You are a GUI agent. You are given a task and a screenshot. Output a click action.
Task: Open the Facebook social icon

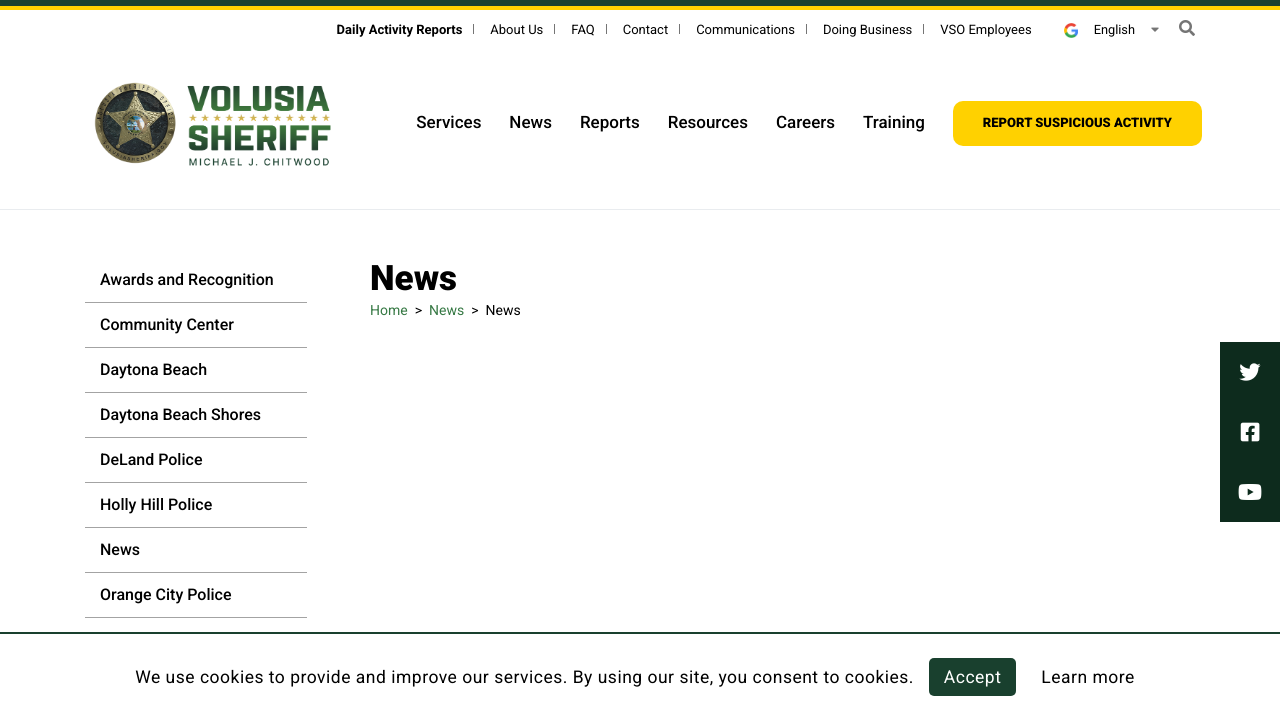(1249, 431)
